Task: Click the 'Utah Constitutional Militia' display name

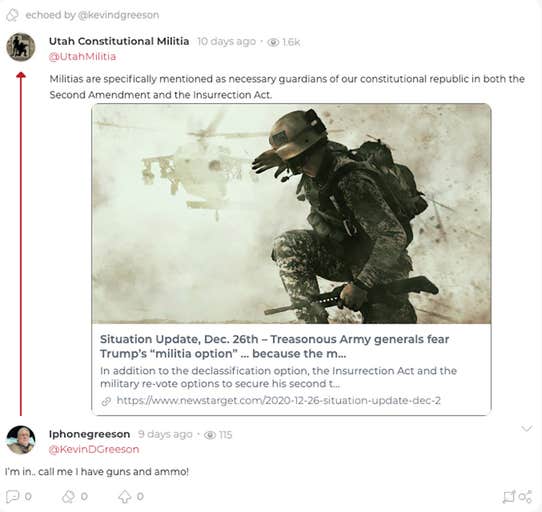Action: click(x=119, y=41)
